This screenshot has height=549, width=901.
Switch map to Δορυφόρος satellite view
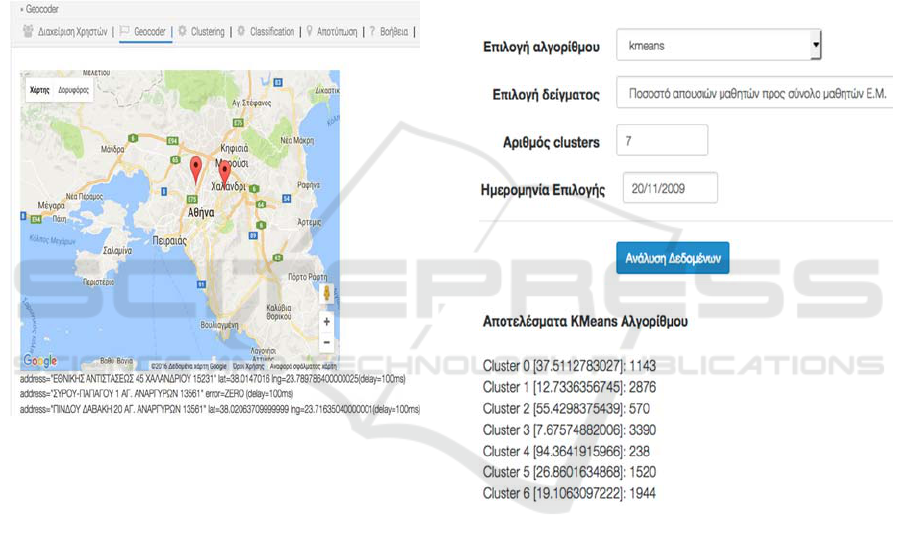coord(74,90)
